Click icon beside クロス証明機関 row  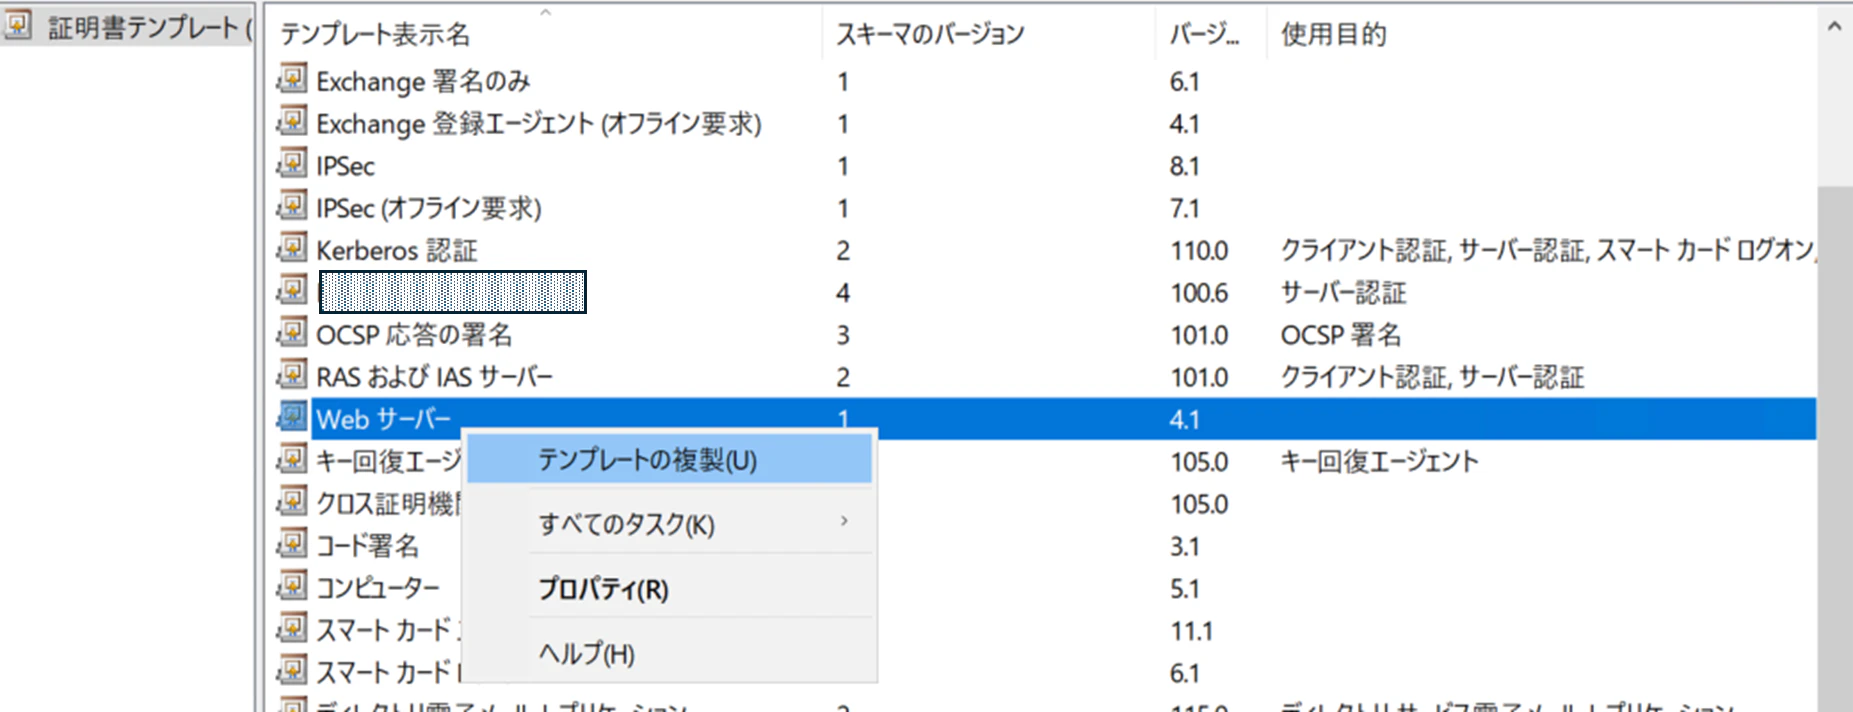point(291,501)
